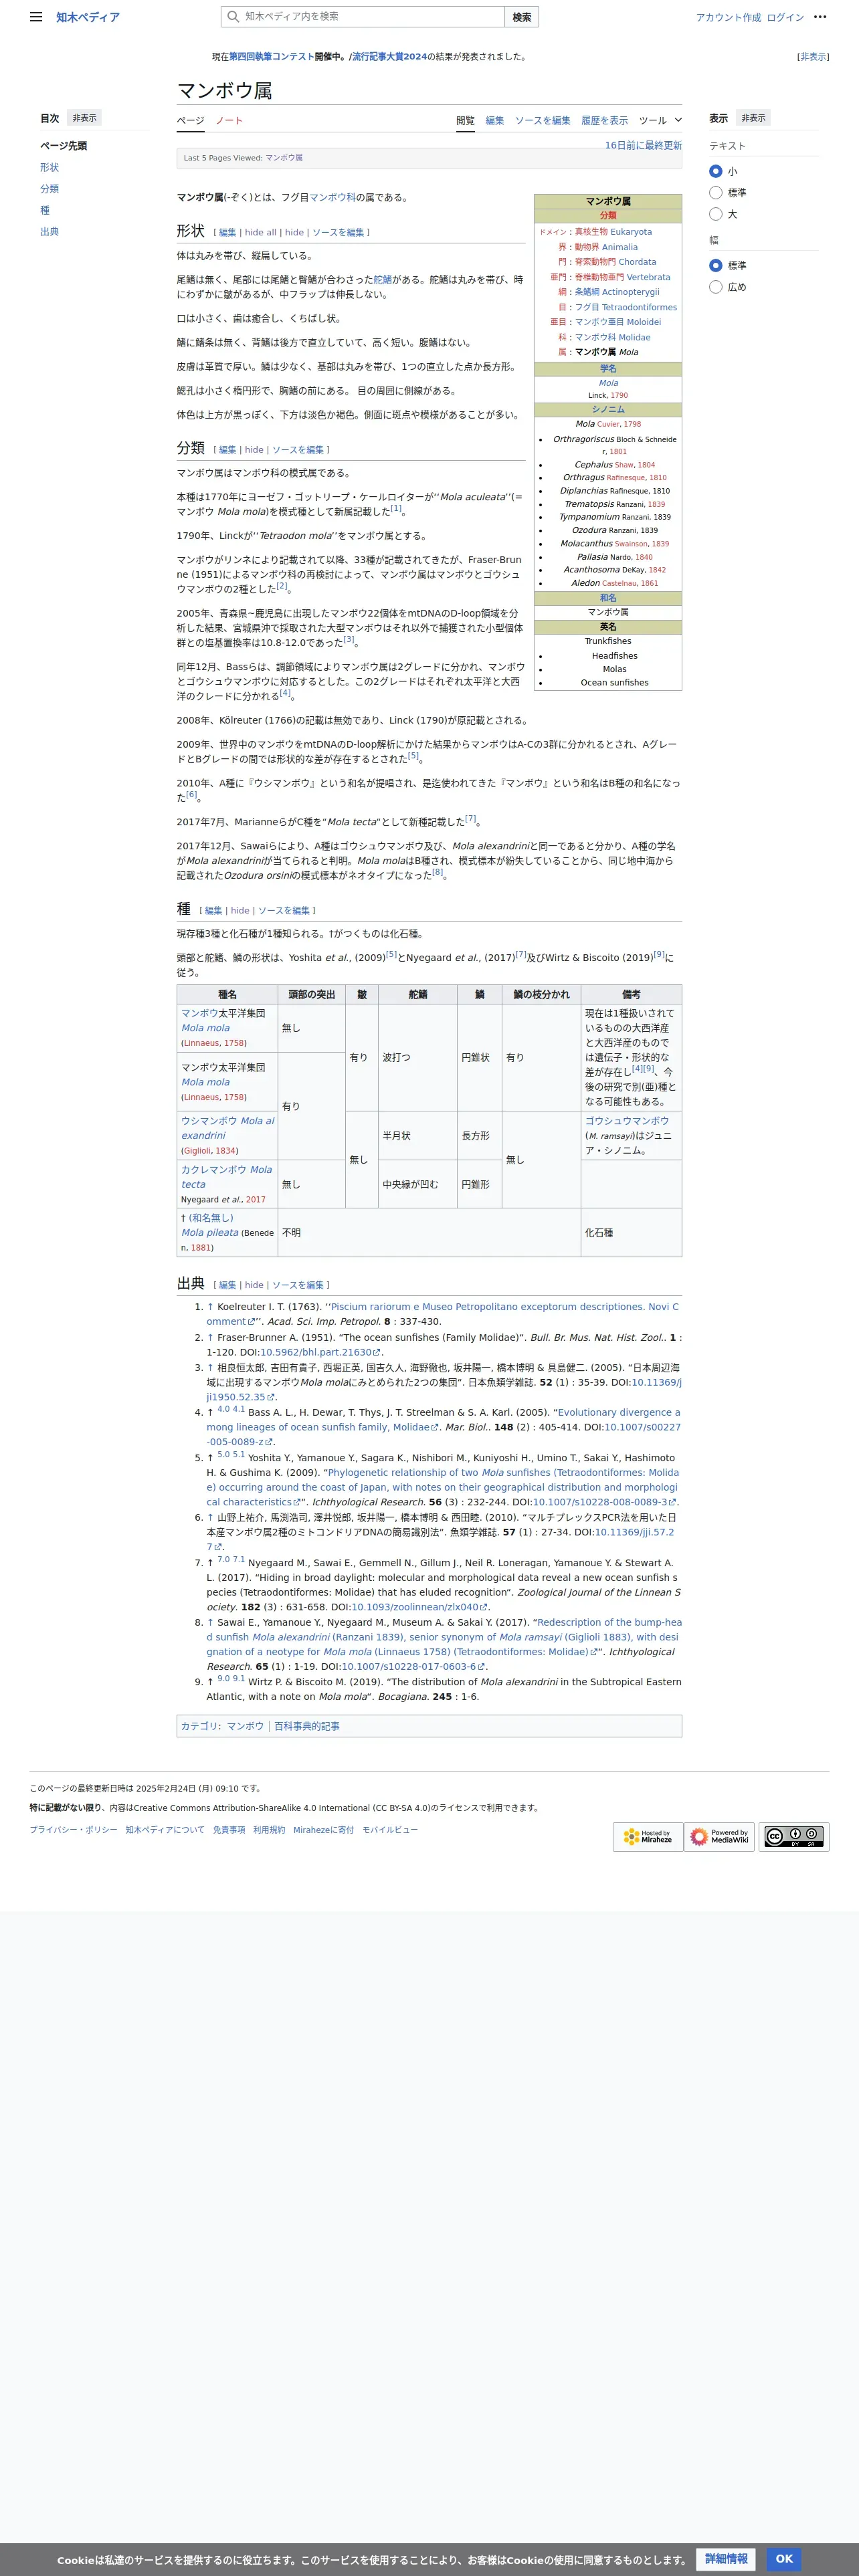Click the 頭部の突出 table column header
859x2576 pixels.
click(x=311, y=995)
